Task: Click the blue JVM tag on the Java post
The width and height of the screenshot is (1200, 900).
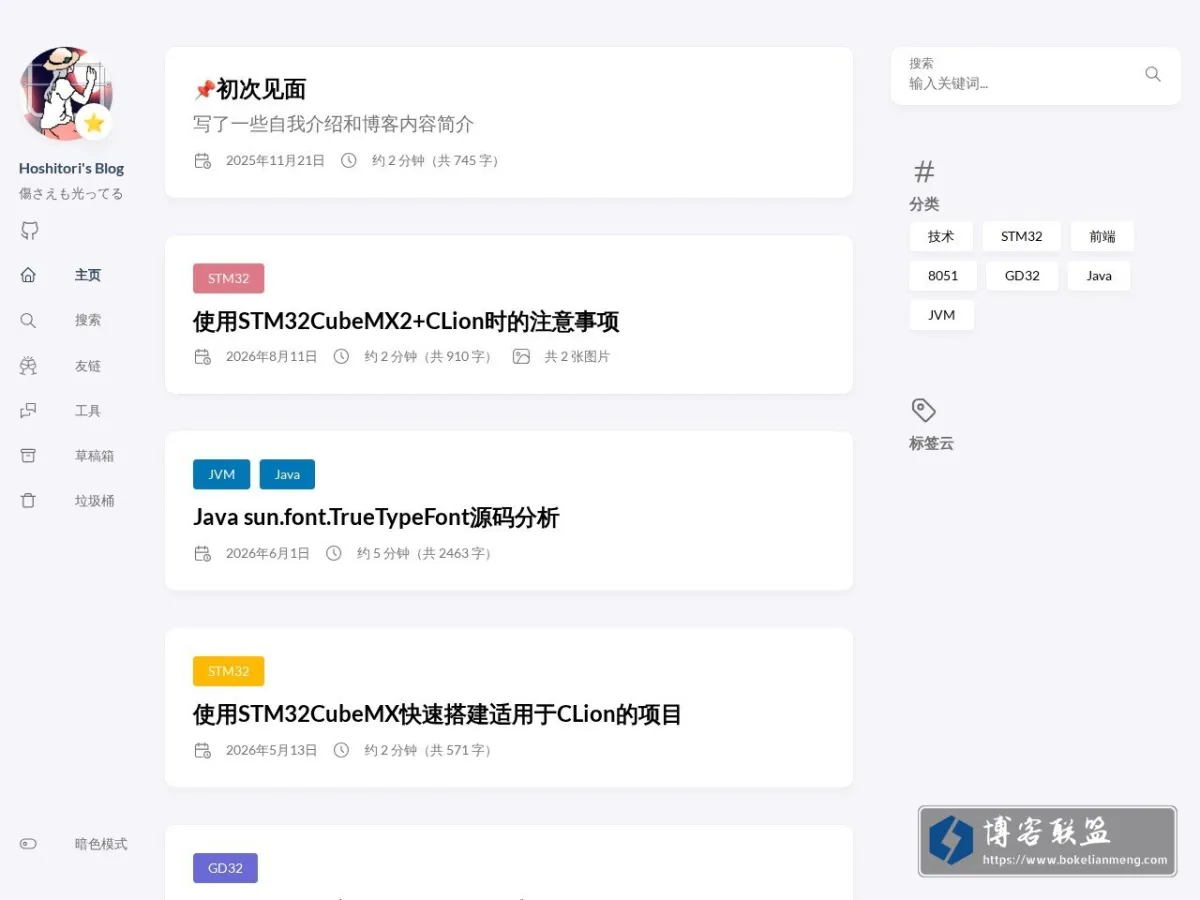Action: click(x=222, y=474)
